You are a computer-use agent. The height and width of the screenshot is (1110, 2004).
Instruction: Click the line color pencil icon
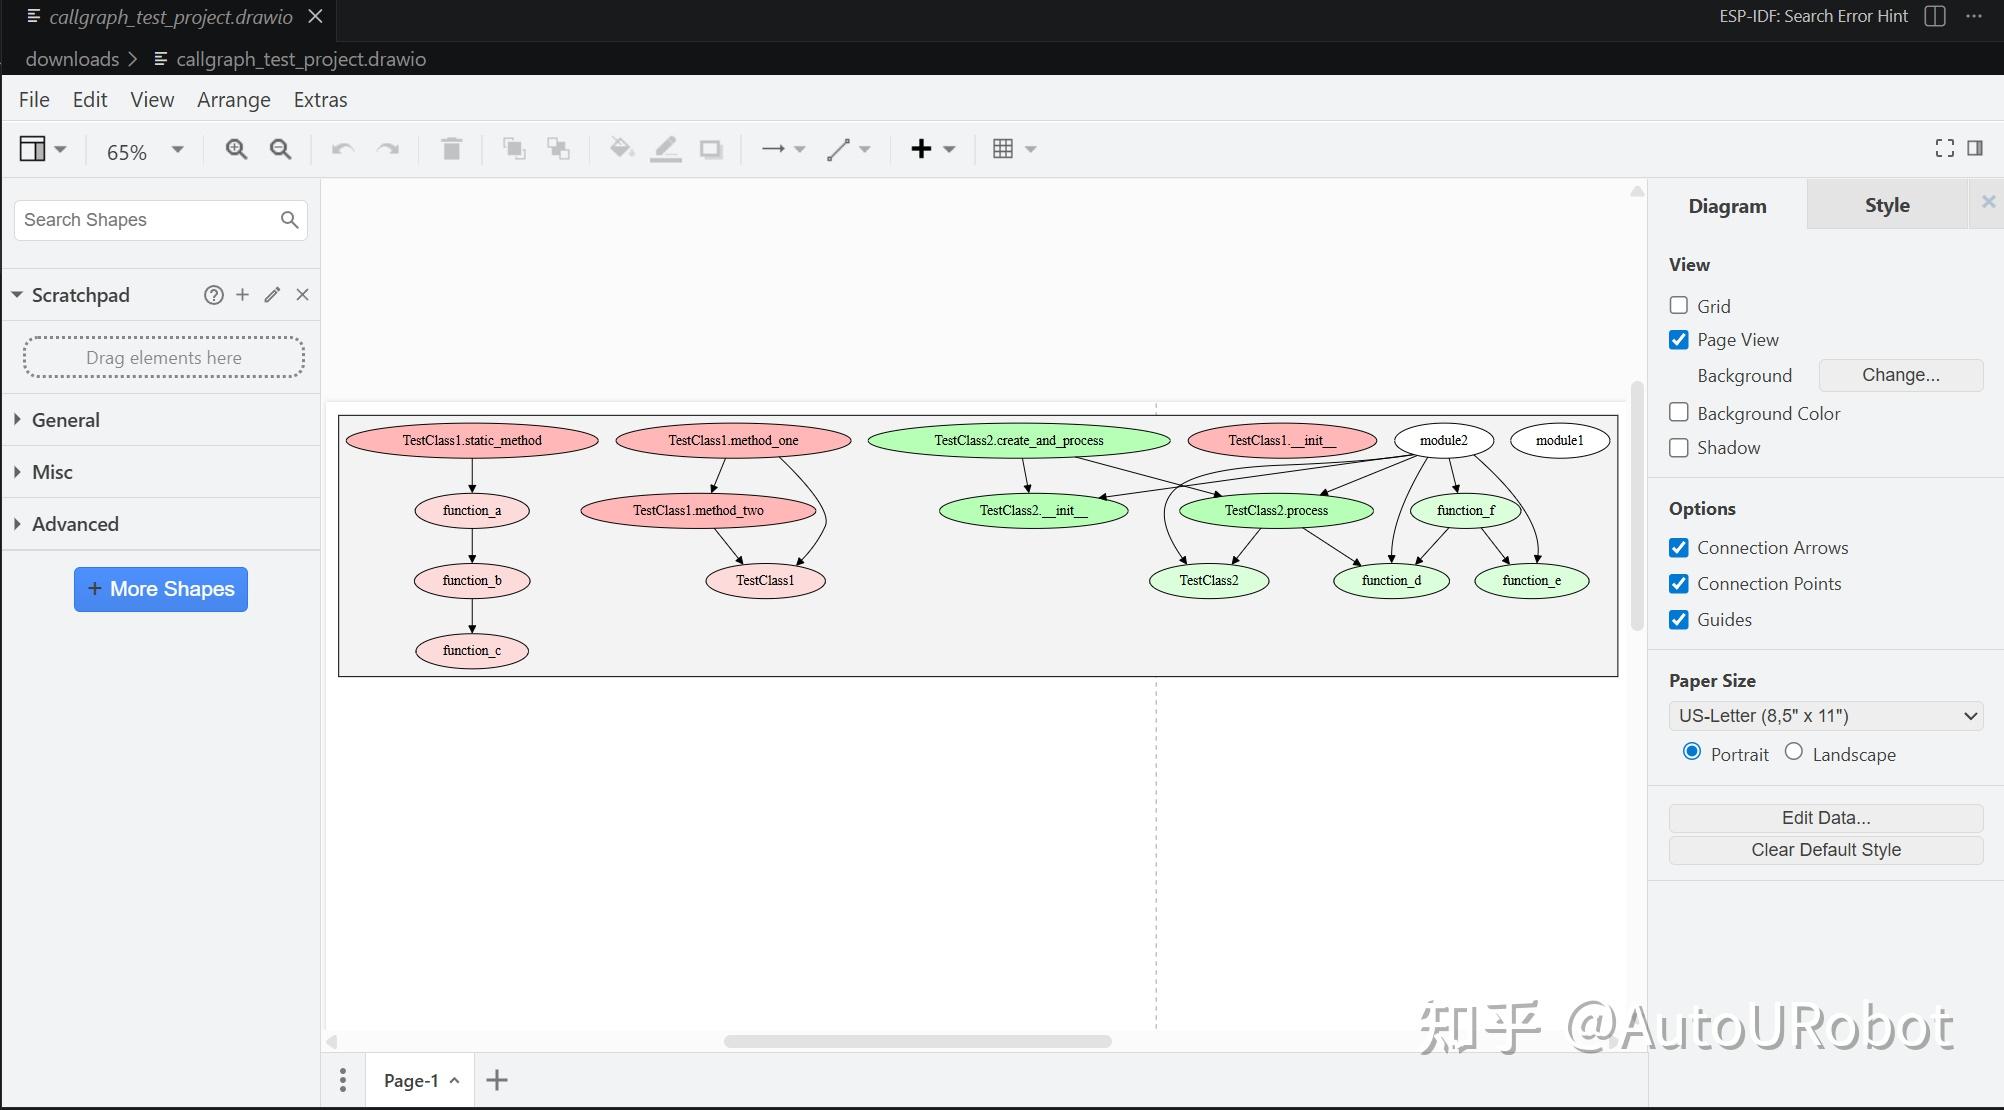pos(666,149)
